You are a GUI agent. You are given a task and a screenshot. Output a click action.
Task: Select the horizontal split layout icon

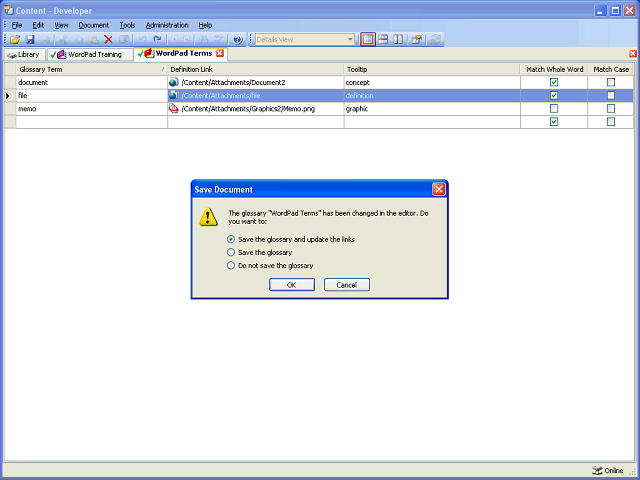point(383,40)
